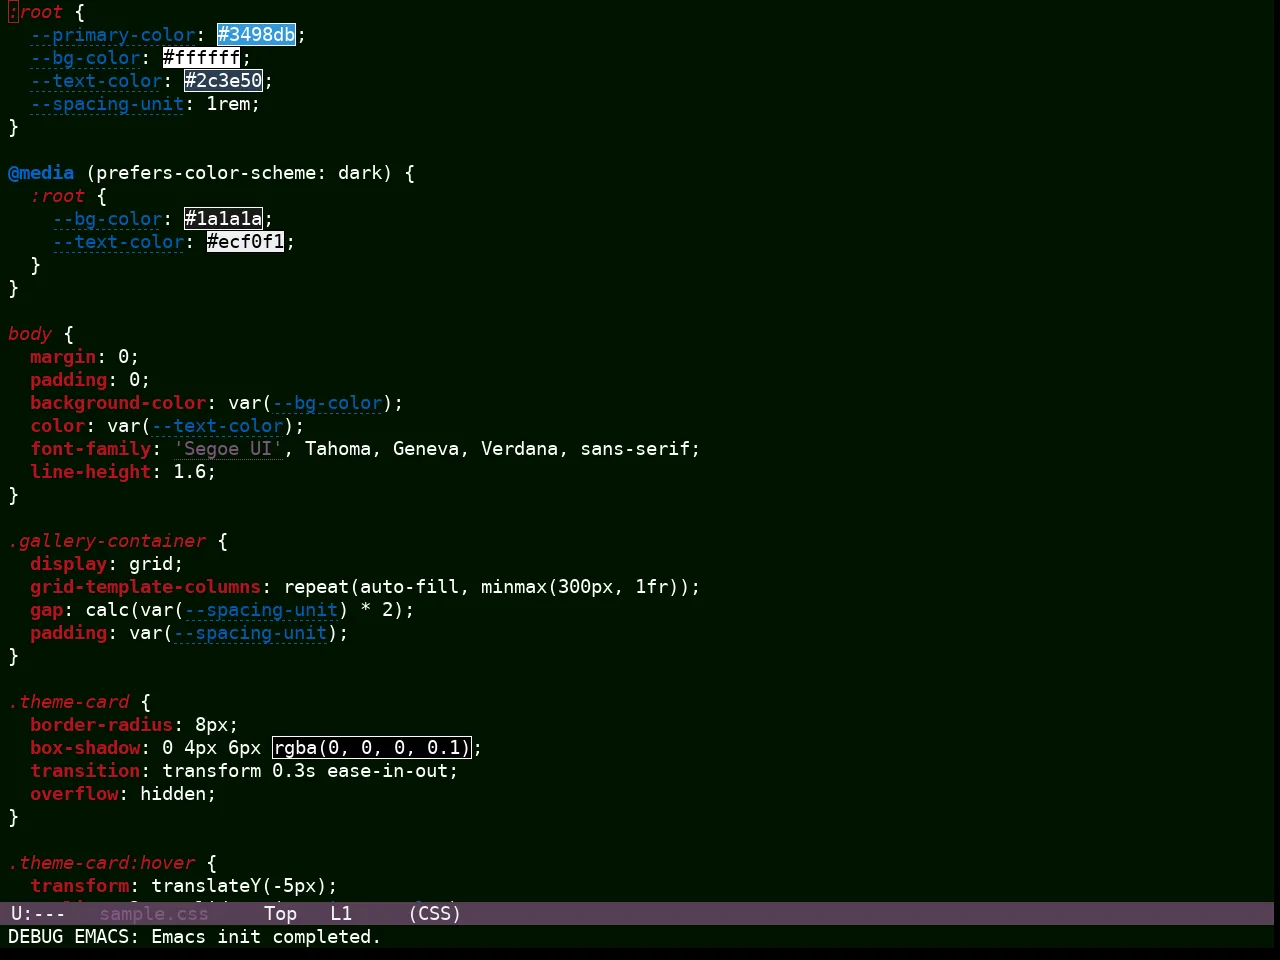This screenshot has width=1280, height=960.
Task: Click the :root selector on the first line
Action: click(x=36, y=12)
